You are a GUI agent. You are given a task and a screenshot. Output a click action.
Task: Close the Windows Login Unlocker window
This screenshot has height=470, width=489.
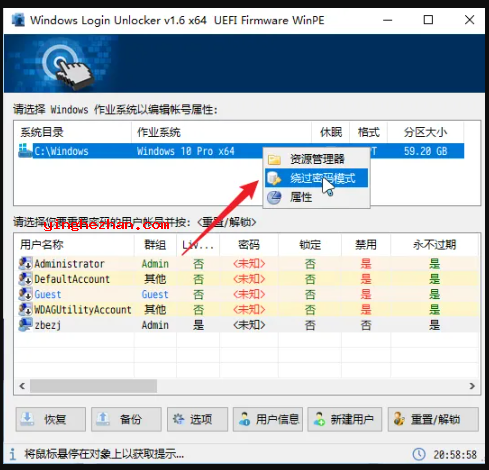(469, 20)
